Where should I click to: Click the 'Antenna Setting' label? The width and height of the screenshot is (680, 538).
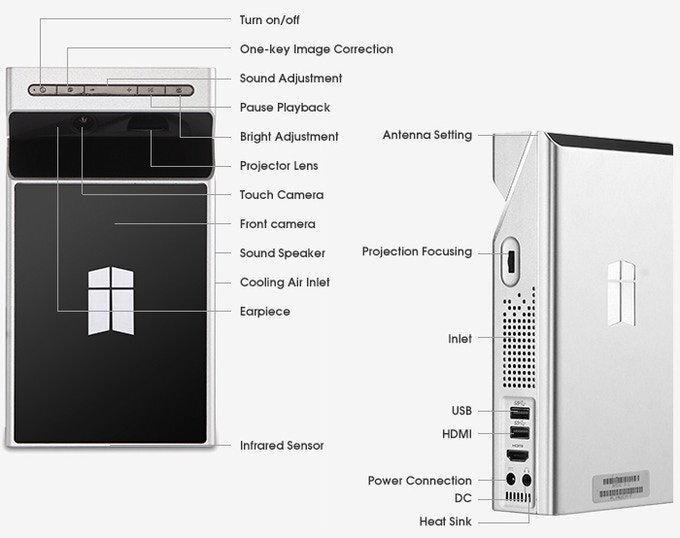(x=427, y=135)
